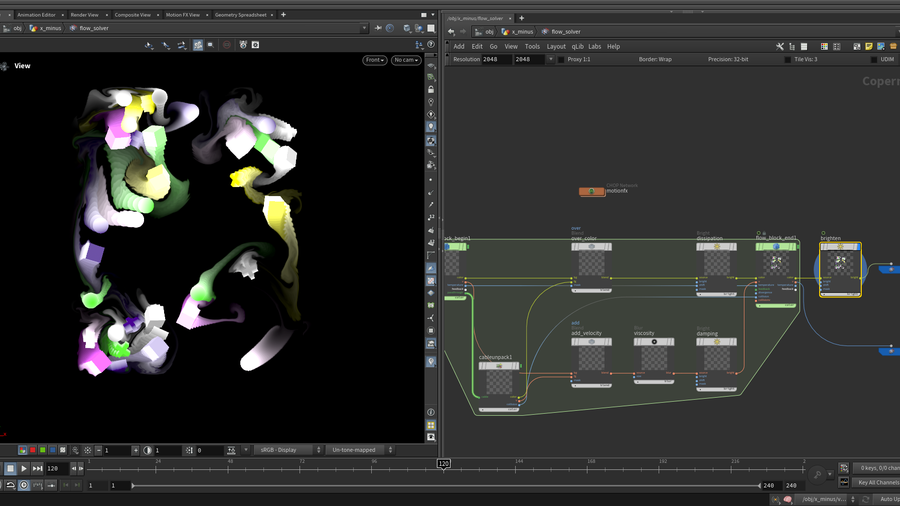Select the motionfx node
Image resolution: width=900 pixels, height=506 pixels.
592,191
